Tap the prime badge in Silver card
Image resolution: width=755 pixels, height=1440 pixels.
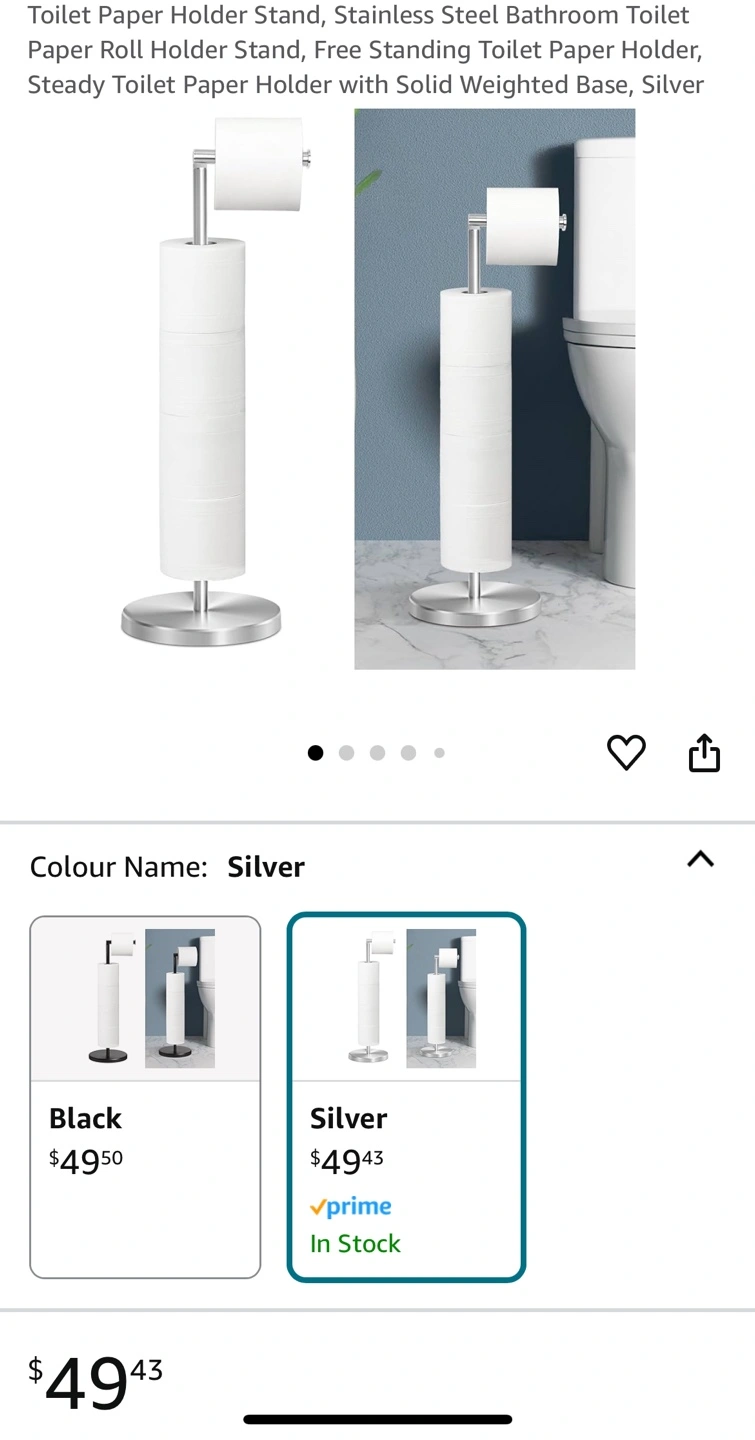[x=350, y=1207]
